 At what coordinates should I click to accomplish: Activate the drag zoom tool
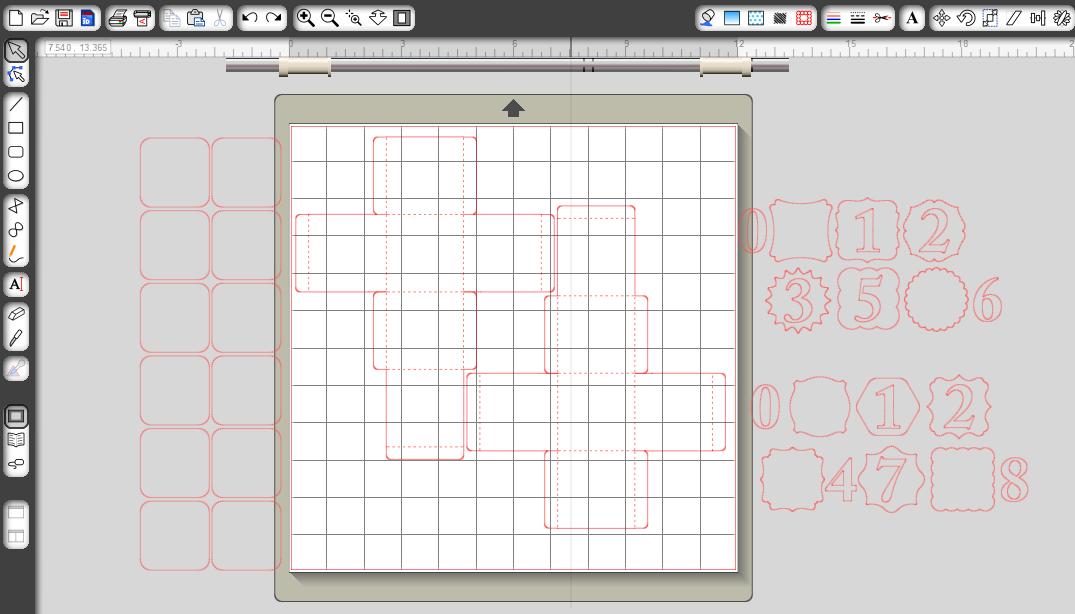click(378, 18)
